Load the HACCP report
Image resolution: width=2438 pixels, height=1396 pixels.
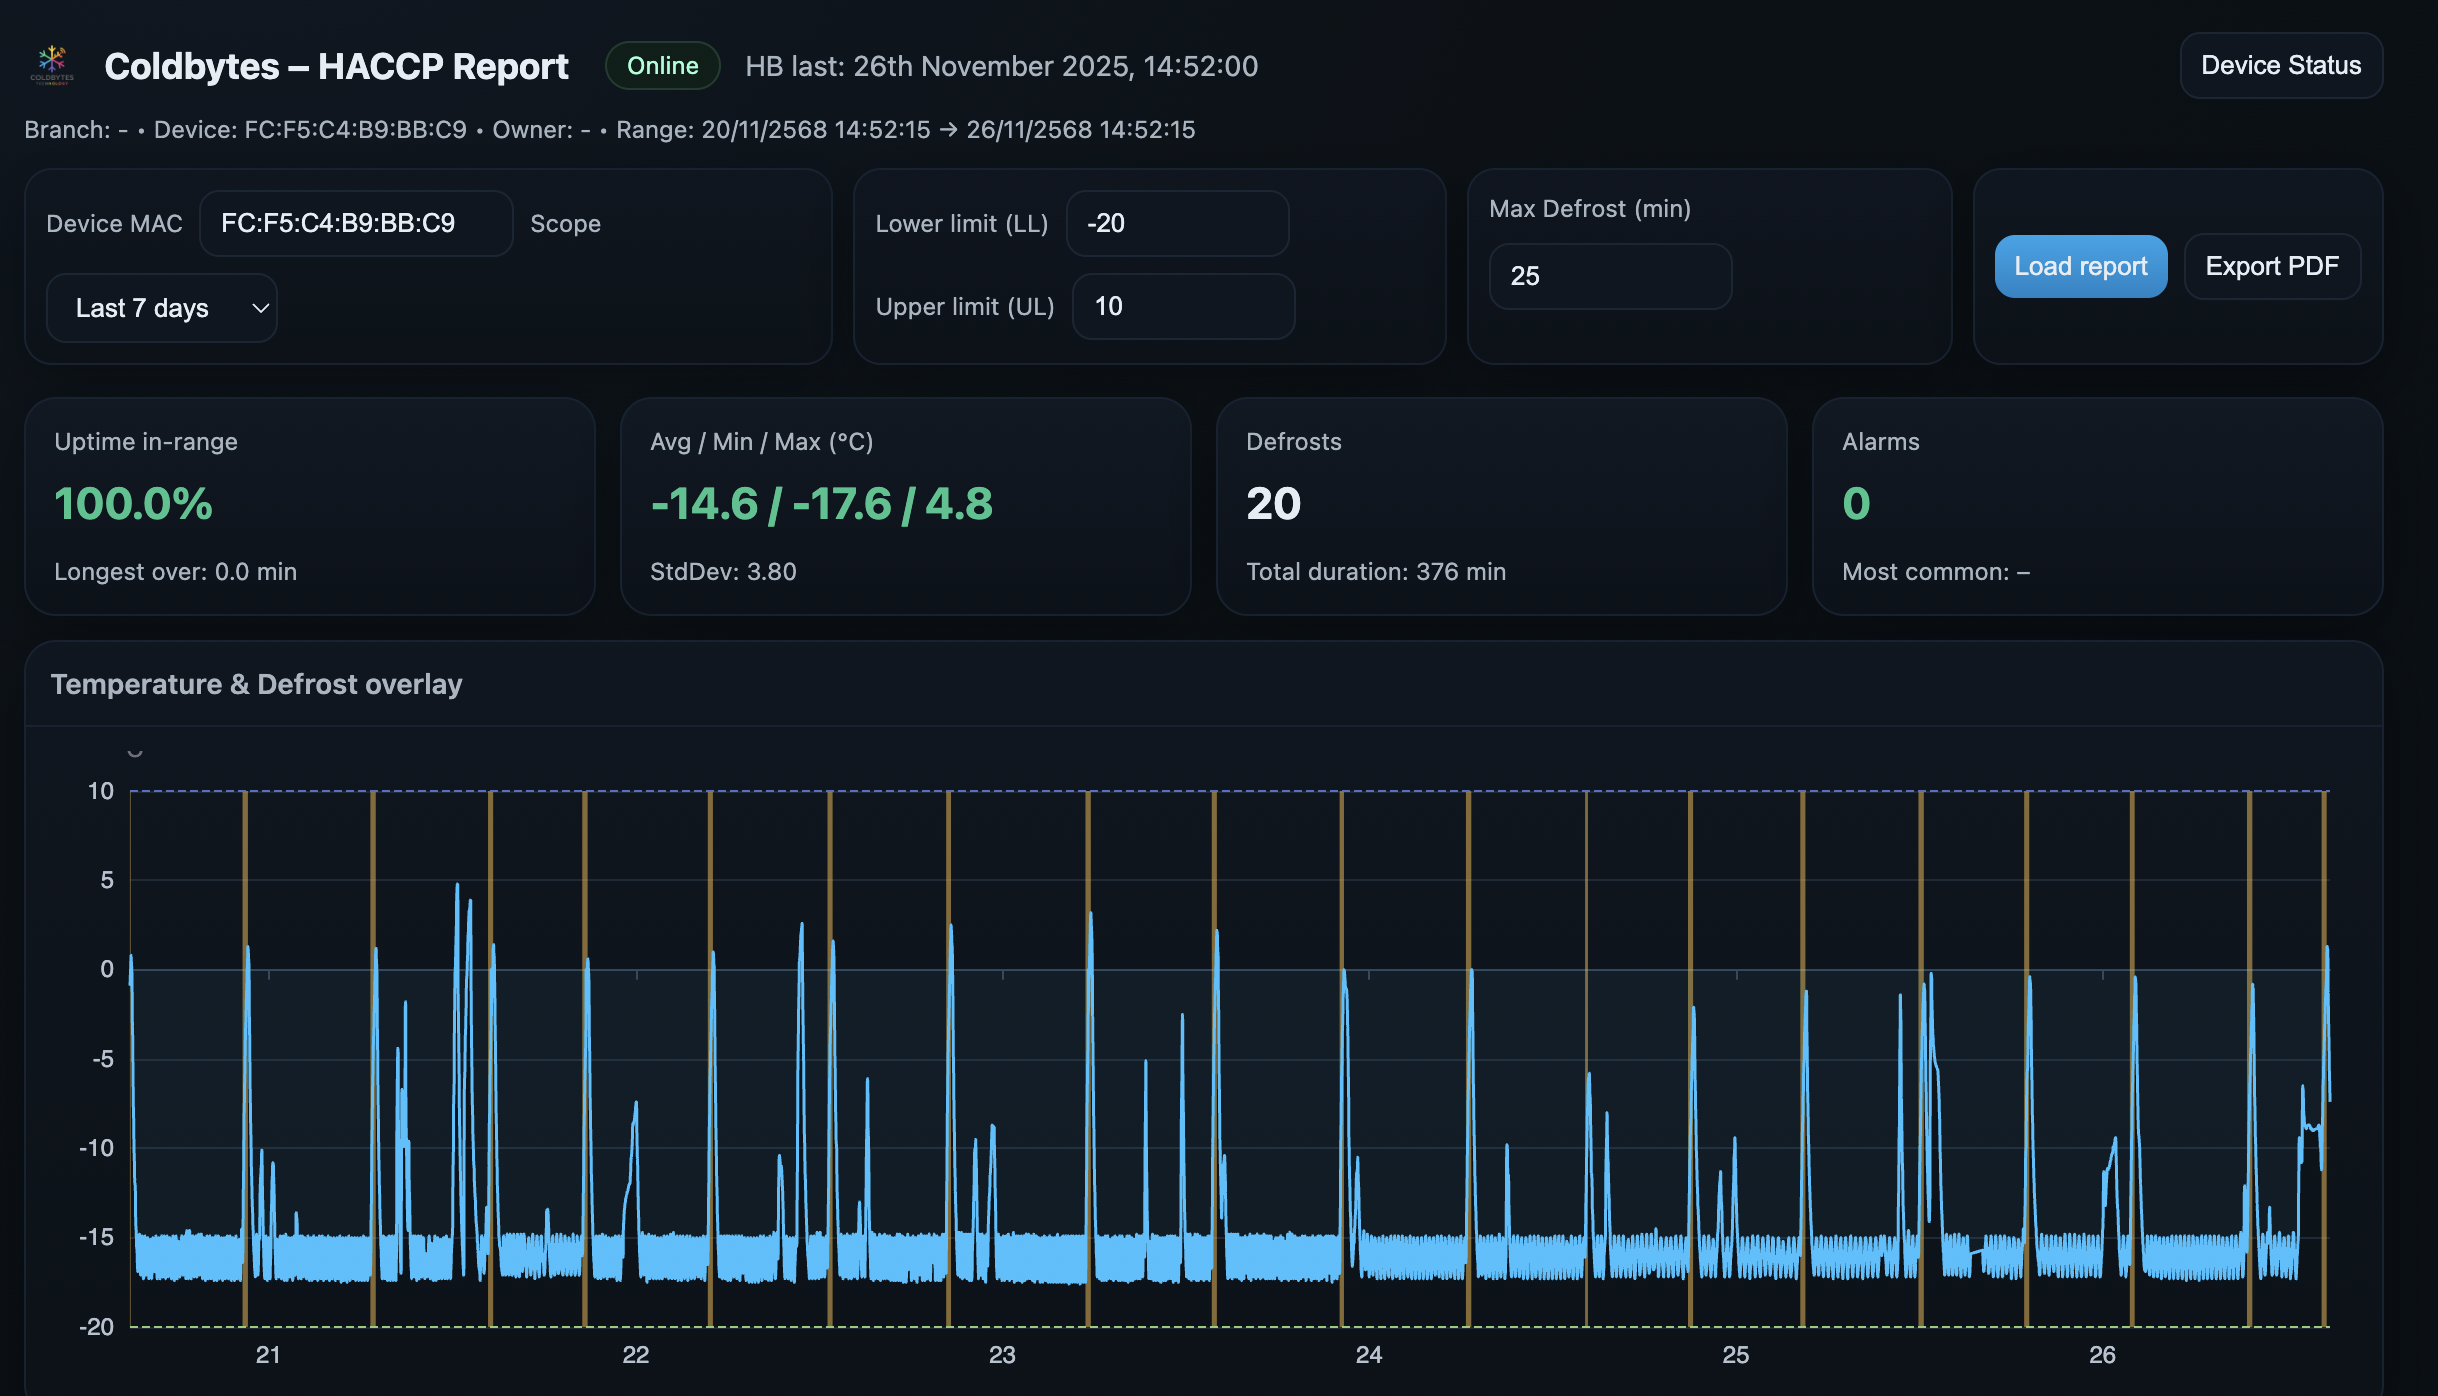pyautogui.click(x=2080, y=266)
